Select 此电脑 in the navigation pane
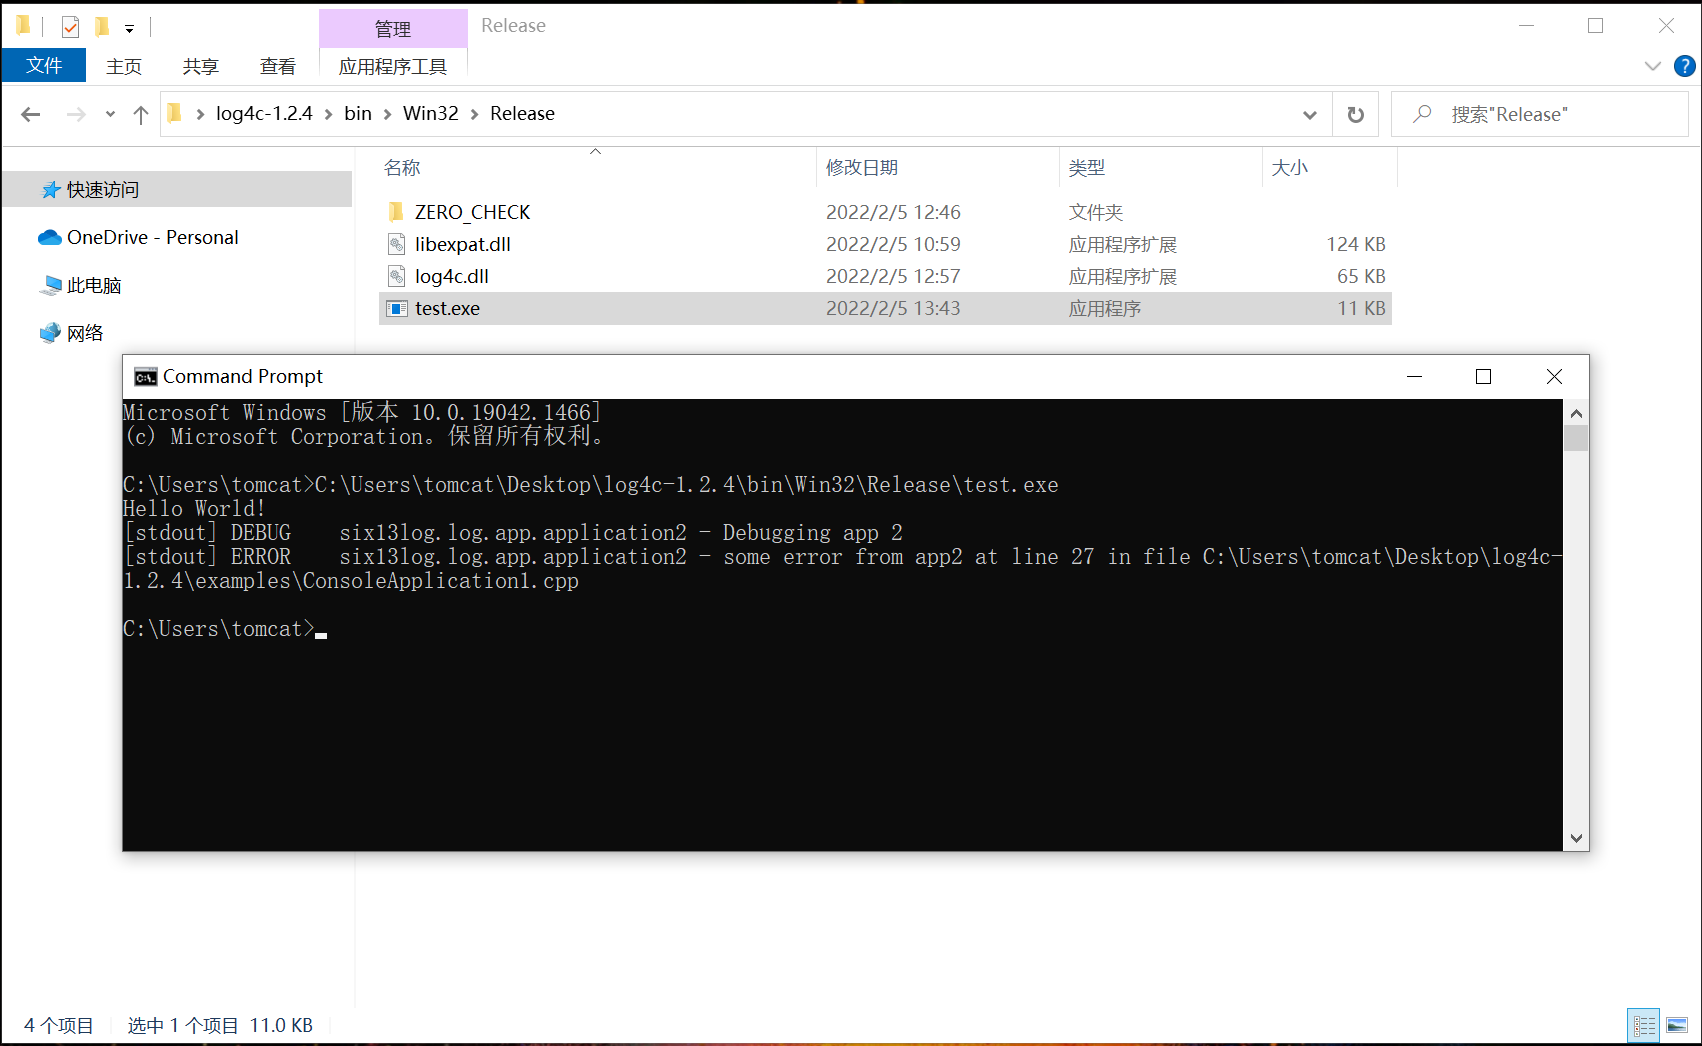The width and height of the screenshot is (1702, 1046). pos(94,285)
